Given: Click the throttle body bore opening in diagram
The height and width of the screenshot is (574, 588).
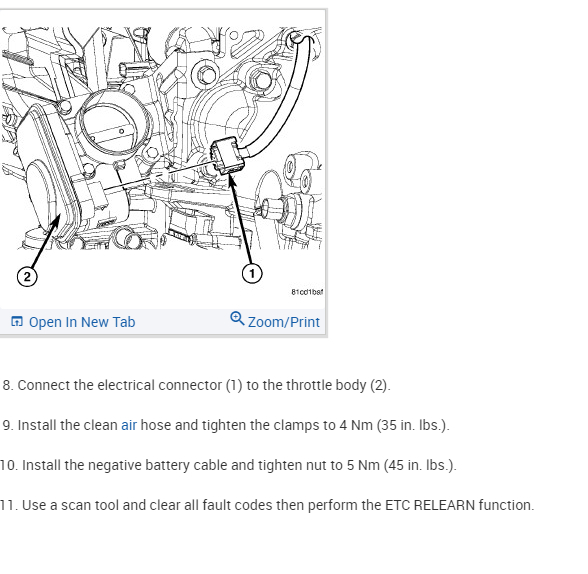Looking at the screenshot, I should click(x=112, y=126).
